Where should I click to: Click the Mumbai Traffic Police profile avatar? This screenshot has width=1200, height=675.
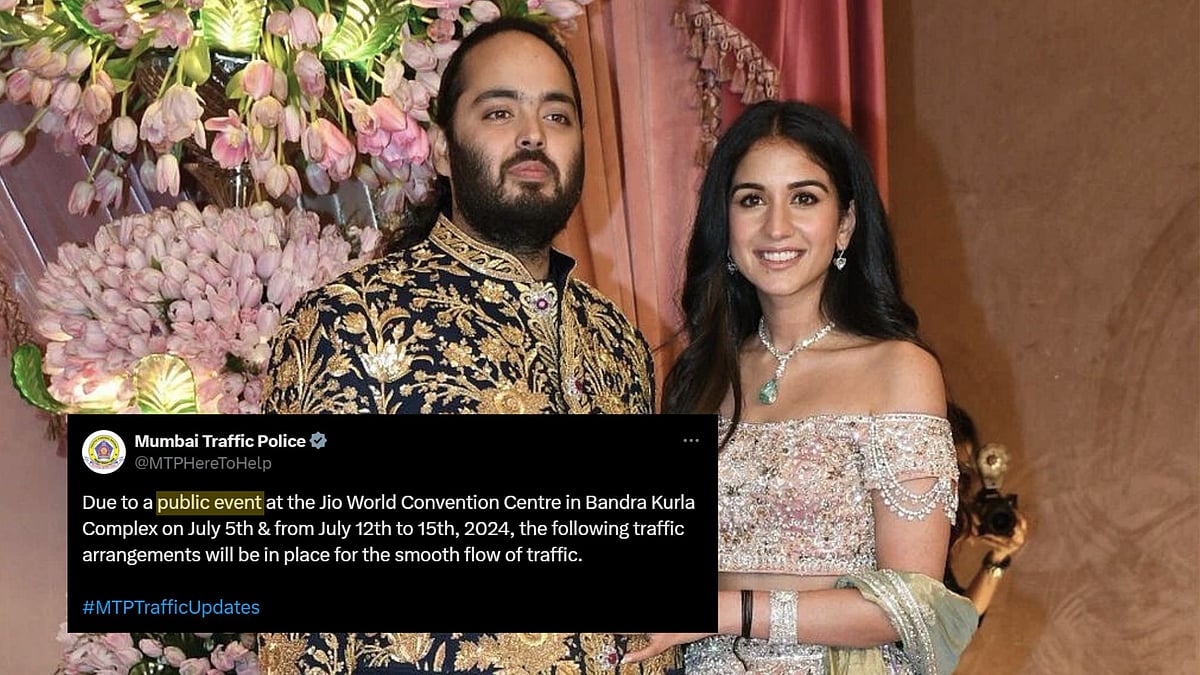pyautogui.click(x=104, y=452)
